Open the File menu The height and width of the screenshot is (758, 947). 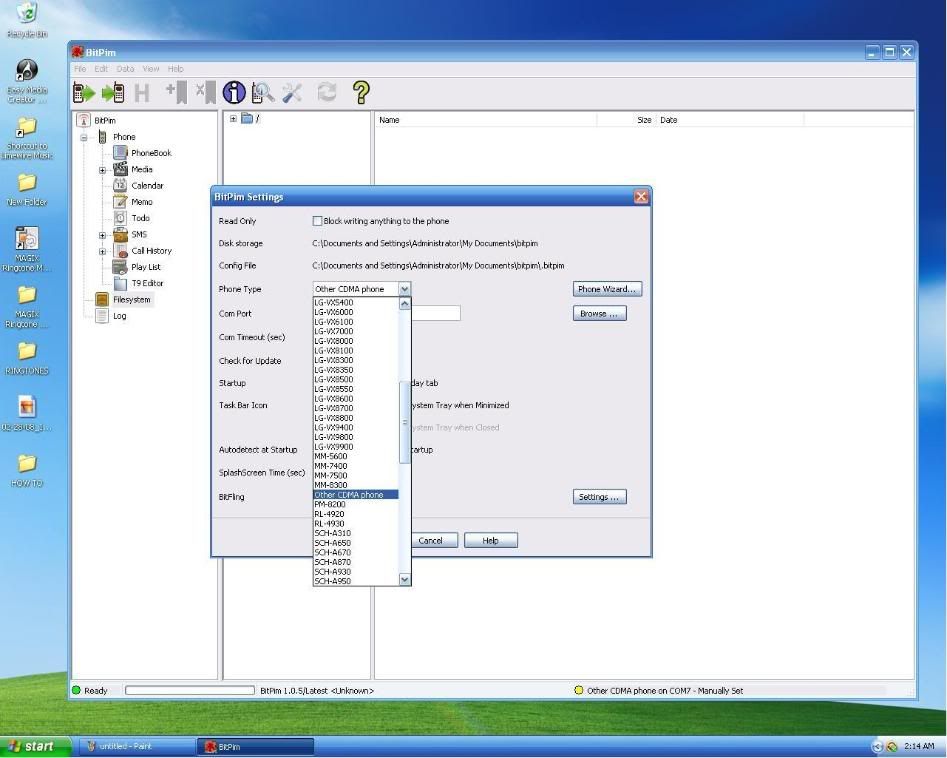point(80,69)
